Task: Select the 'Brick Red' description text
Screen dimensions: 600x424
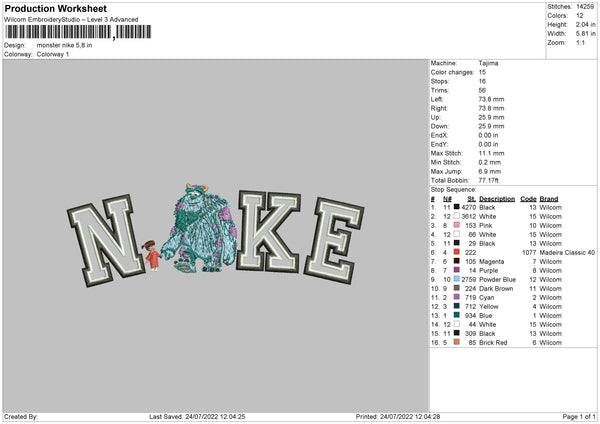Action: pos(493,342)
